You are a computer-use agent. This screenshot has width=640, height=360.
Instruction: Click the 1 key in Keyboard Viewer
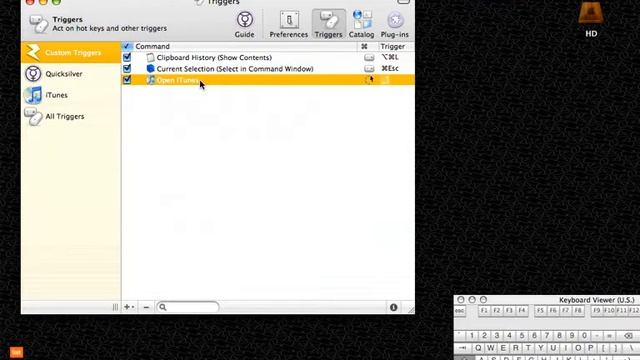471,336
